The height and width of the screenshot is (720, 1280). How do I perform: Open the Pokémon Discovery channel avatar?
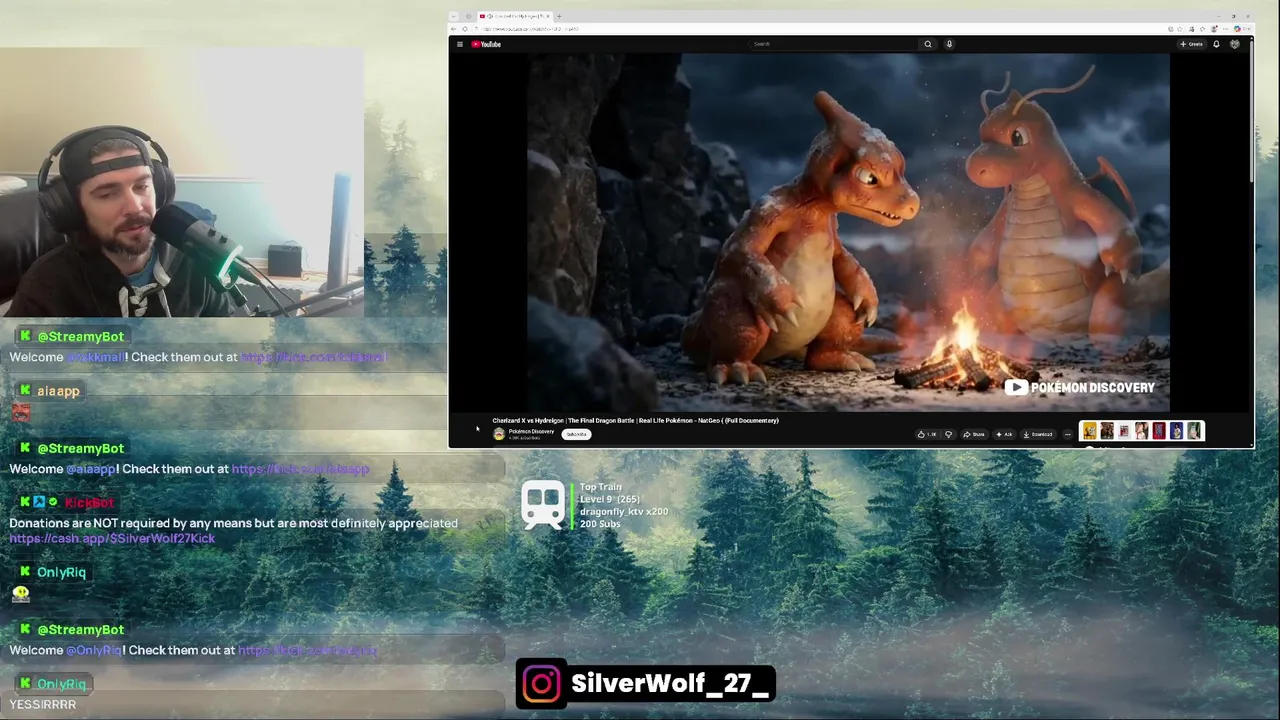499,434
